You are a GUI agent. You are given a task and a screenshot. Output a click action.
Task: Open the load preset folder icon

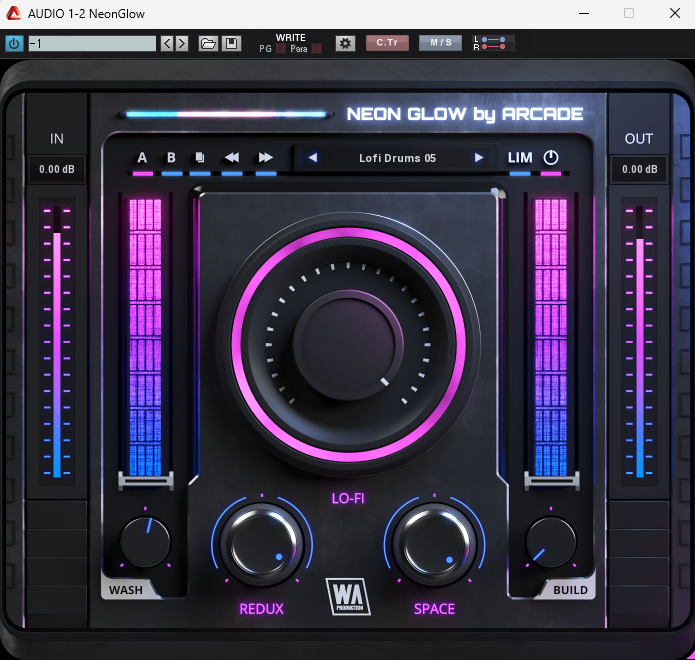pyautogui.click(x=208, y=43)
